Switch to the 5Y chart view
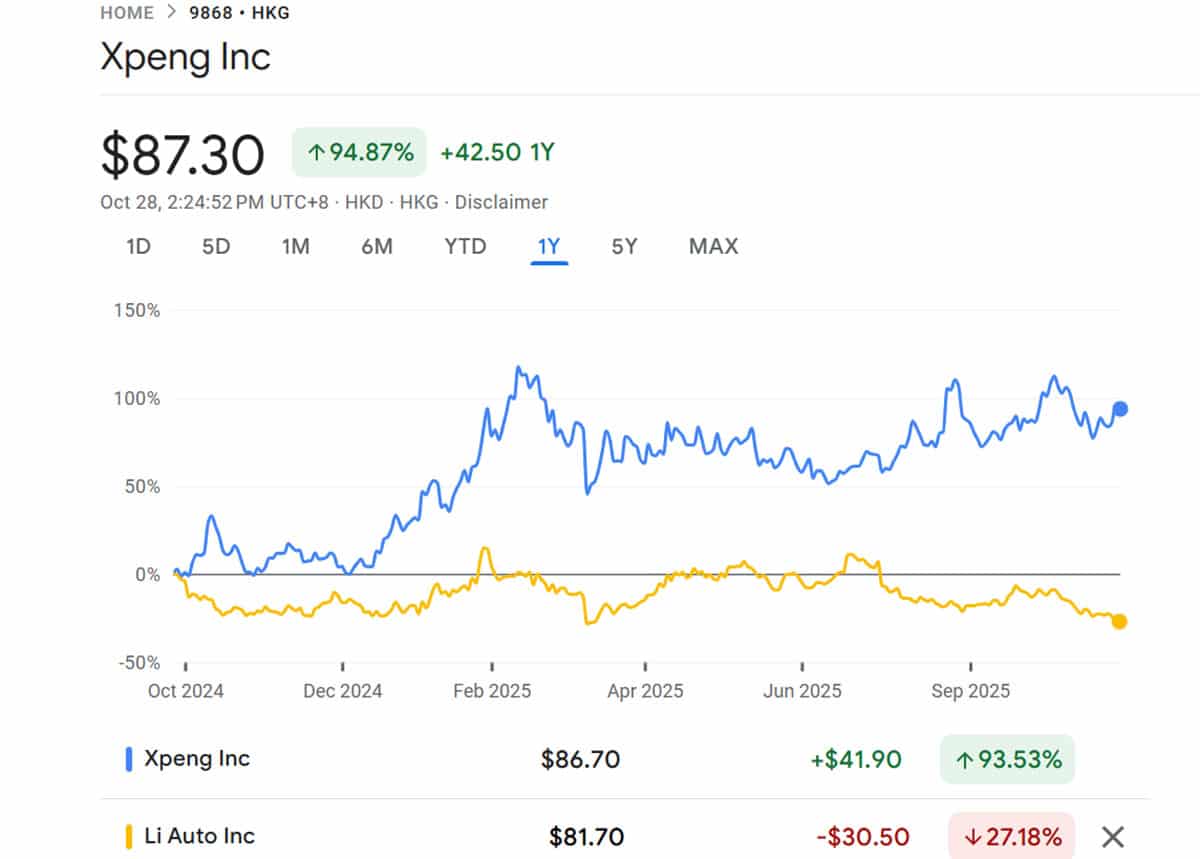Viewport: 1200px width, 859px height. (x=623, y=246)
